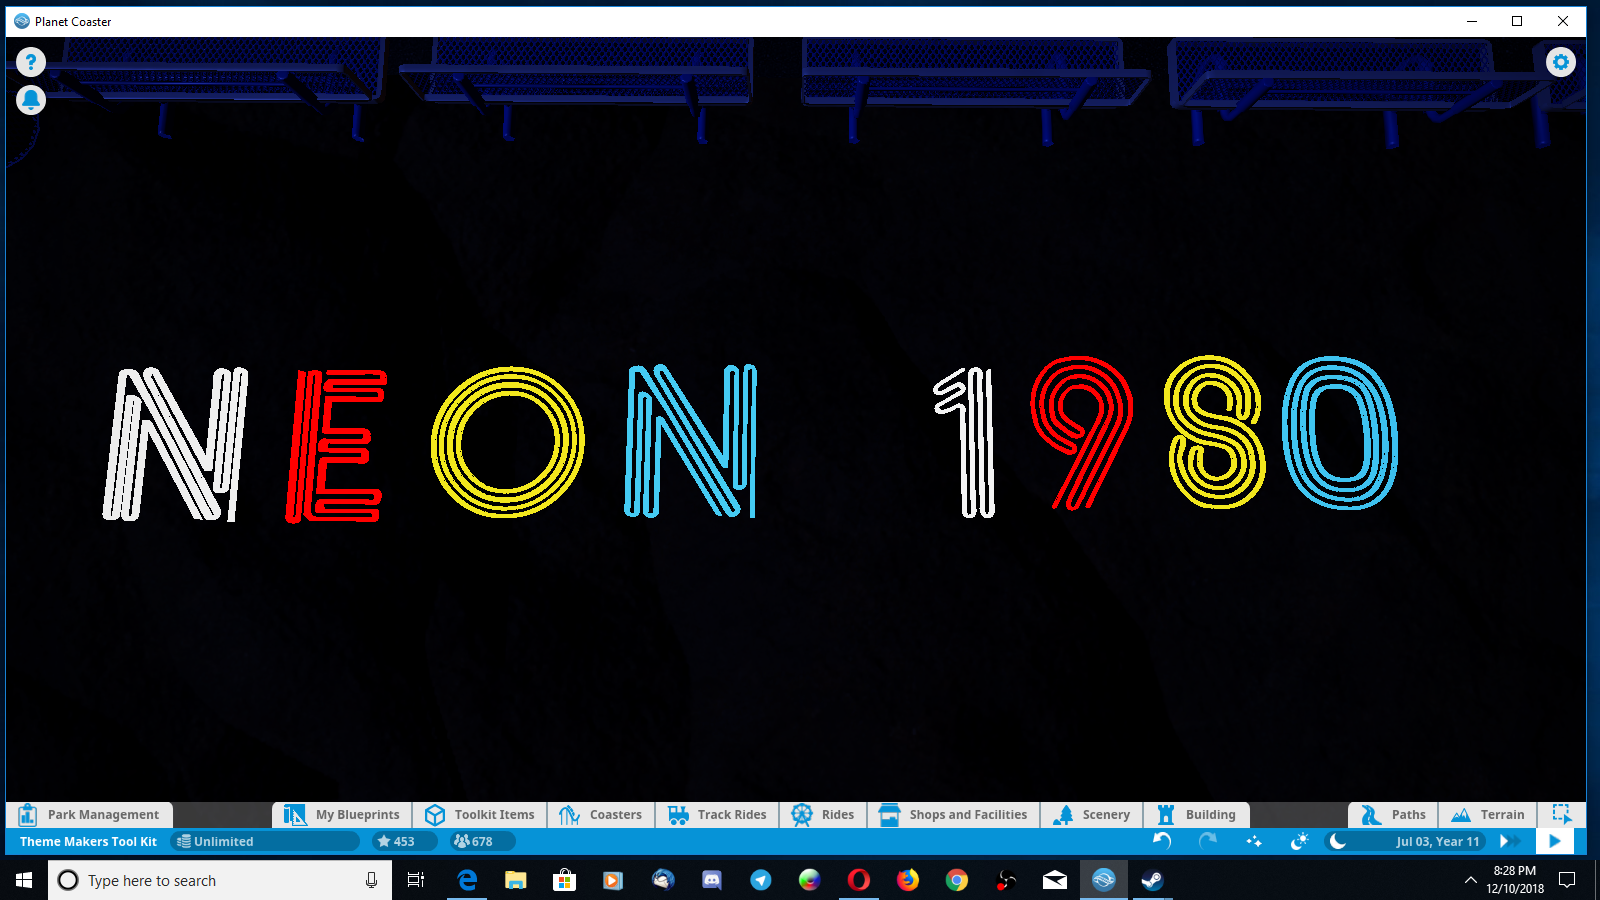Screen dimensions: 1600x900
Task: Open Discord from the taskbar
Action: (711, 880)
